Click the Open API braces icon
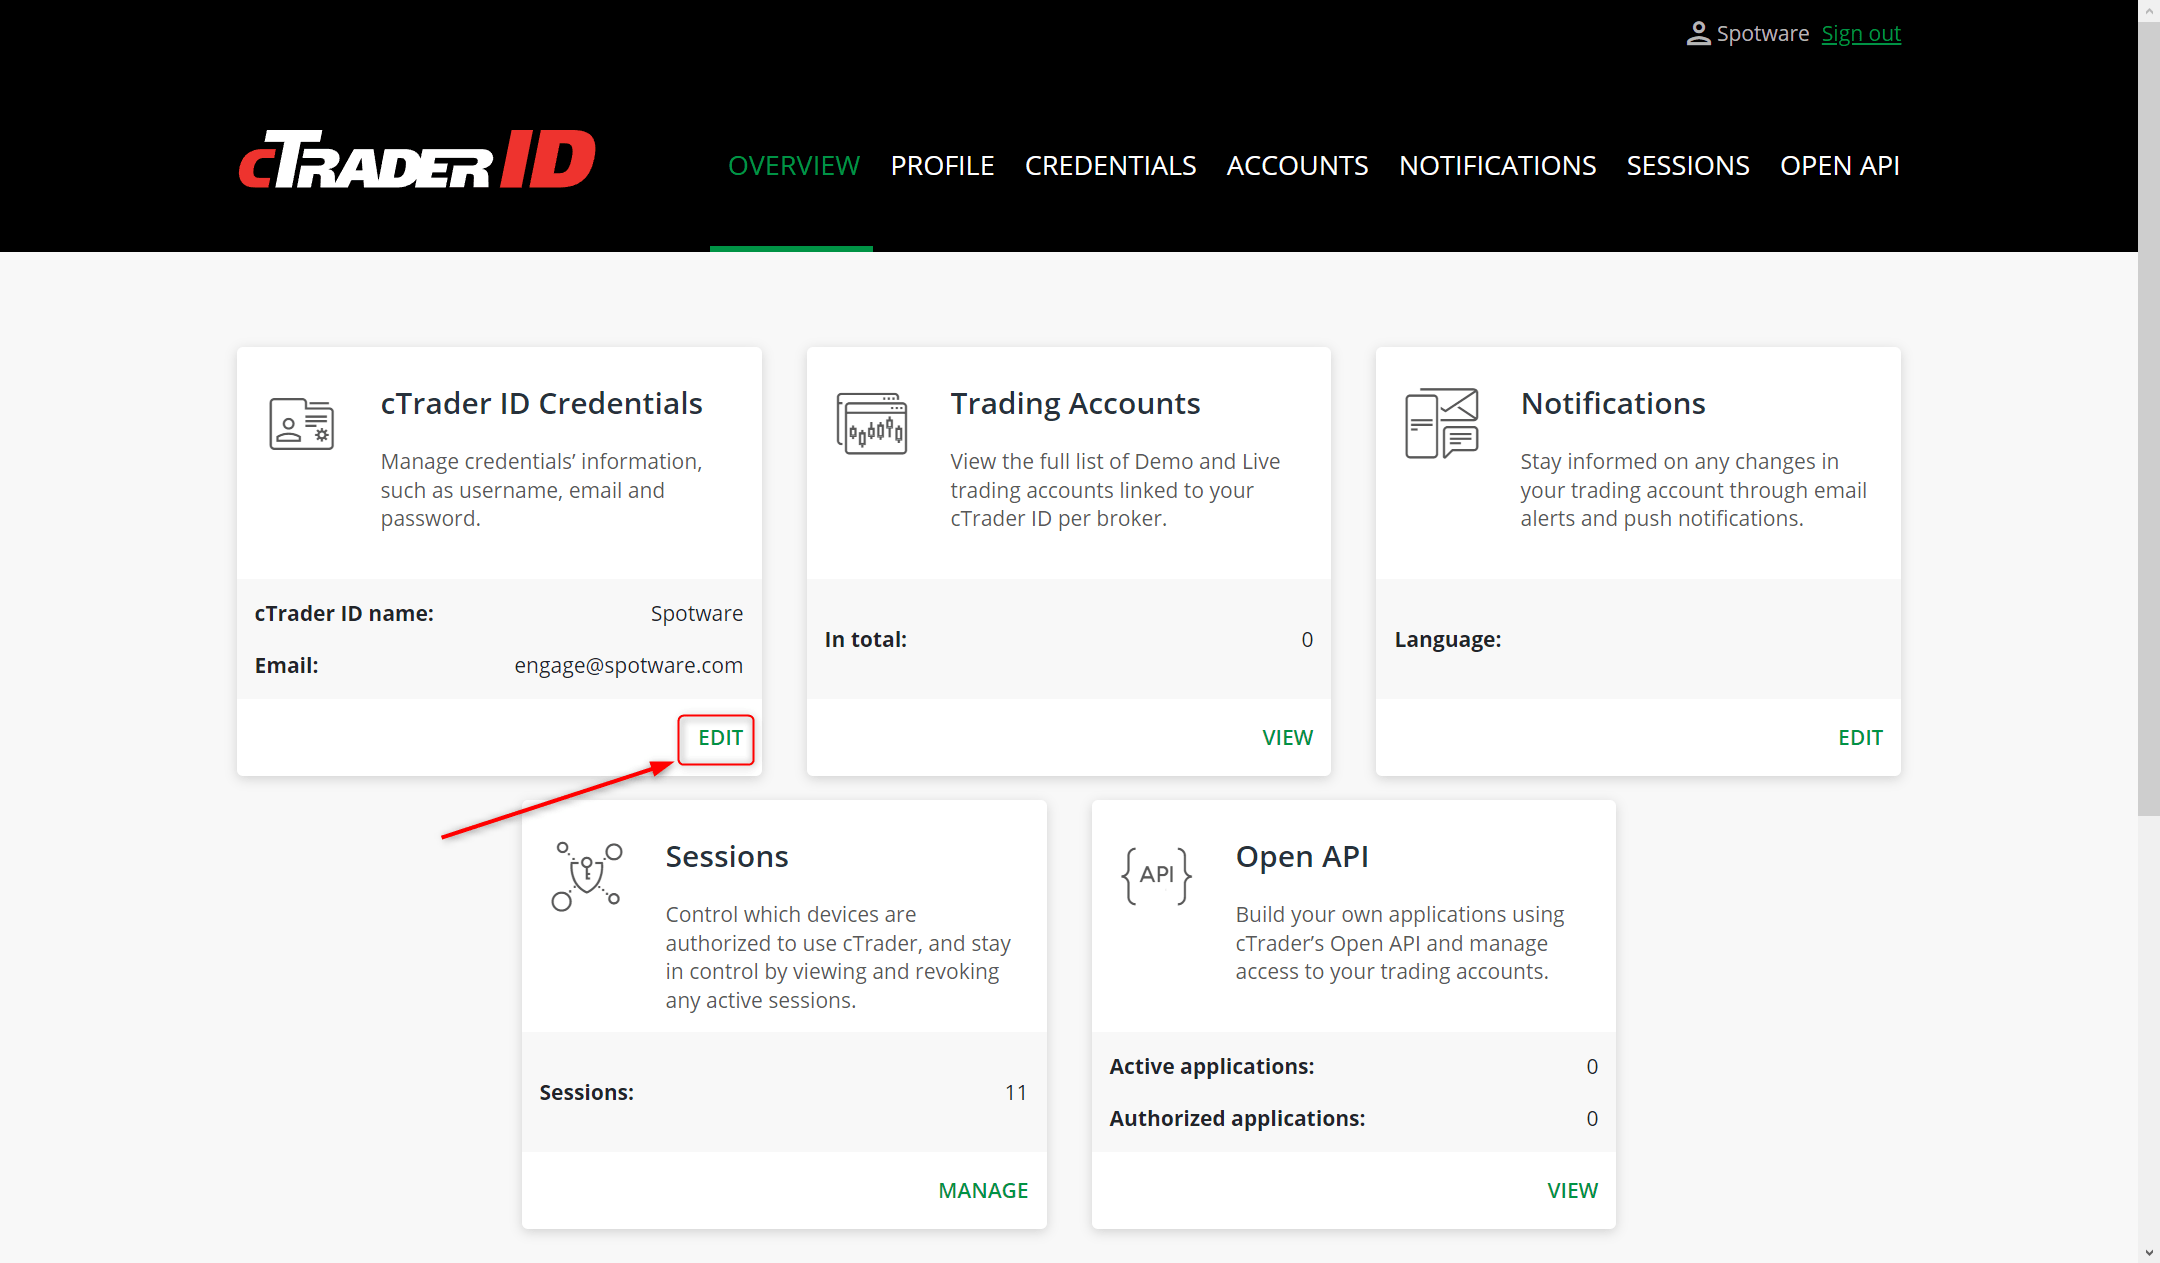2160x1263 pixels. point(1156,876)
